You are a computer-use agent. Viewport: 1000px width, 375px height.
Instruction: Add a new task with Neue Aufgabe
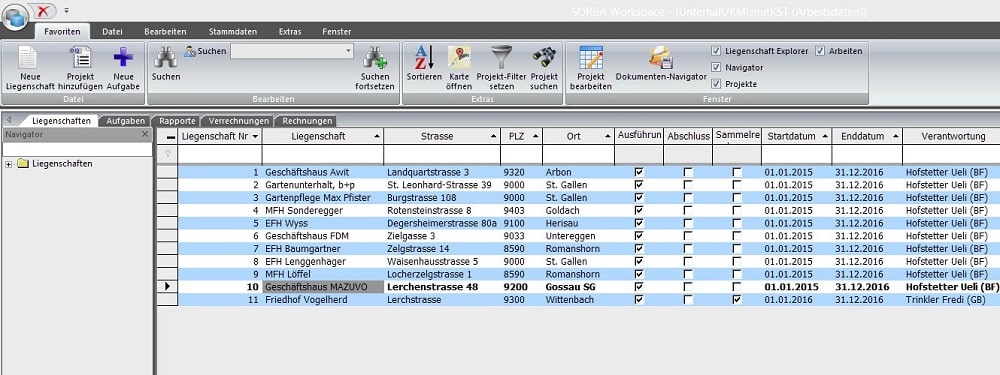click(x=123, y=68)
